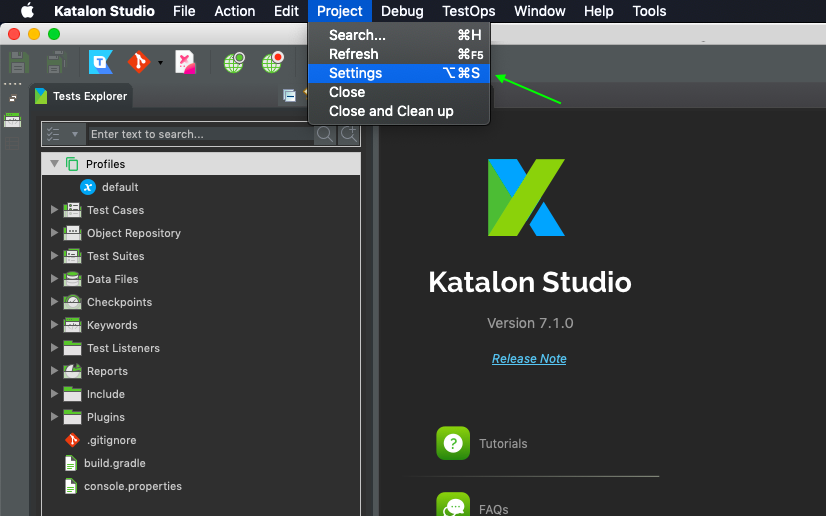Collapse the Profiles tree node

[54, 164]
